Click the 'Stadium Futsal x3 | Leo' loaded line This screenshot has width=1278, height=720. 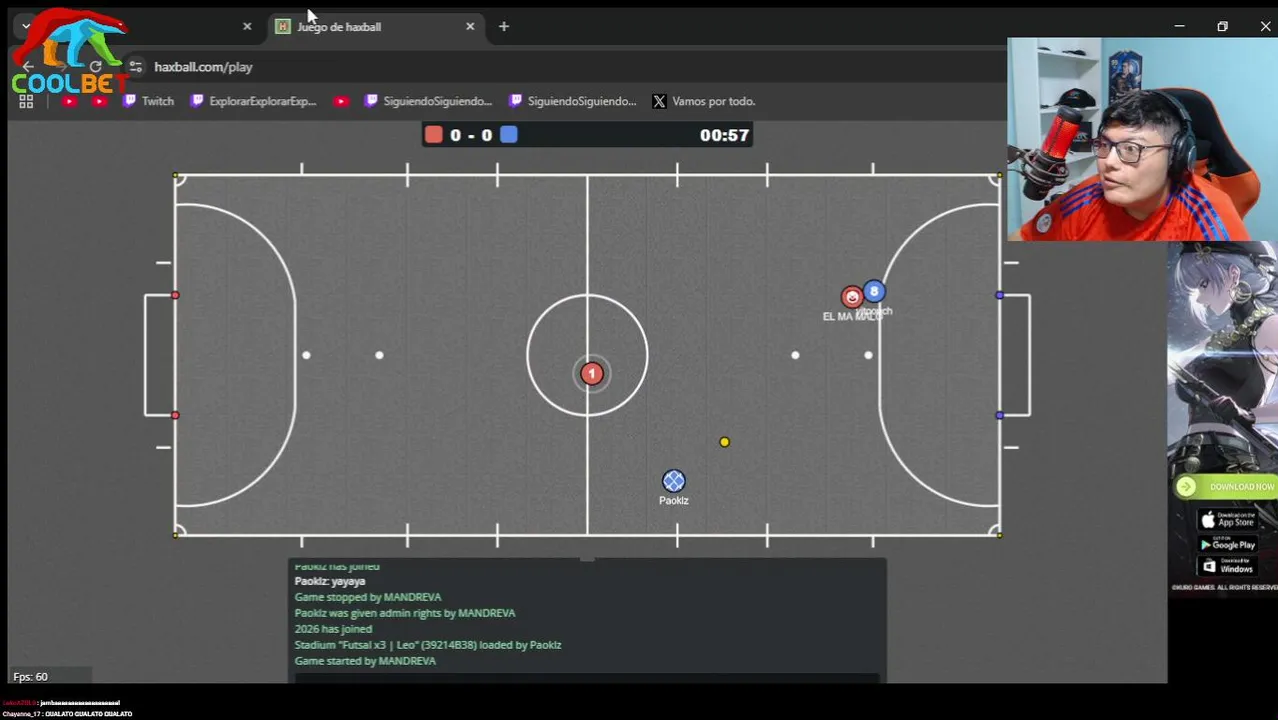click(428, 645)
